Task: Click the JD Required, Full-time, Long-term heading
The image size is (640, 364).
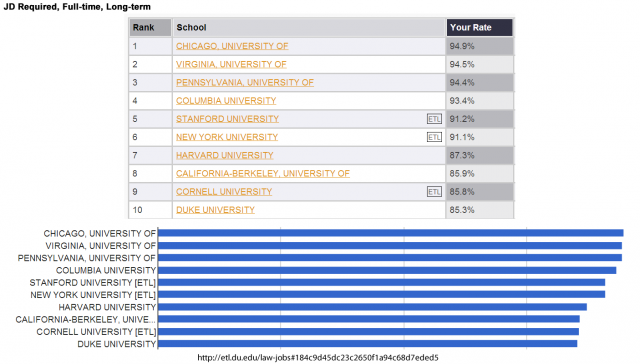Action: [x=77, y=7]
